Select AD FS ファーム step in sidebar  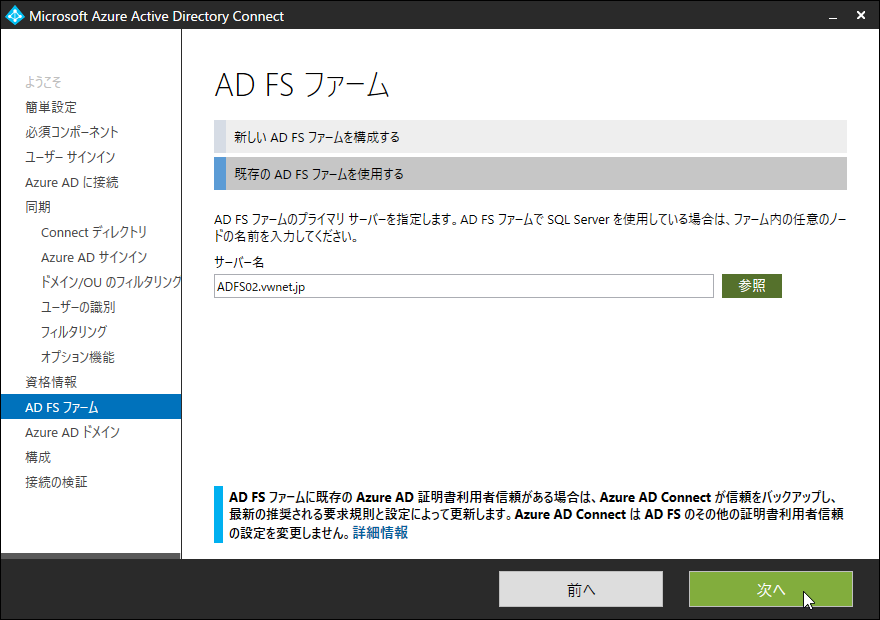tap(91, 407)
